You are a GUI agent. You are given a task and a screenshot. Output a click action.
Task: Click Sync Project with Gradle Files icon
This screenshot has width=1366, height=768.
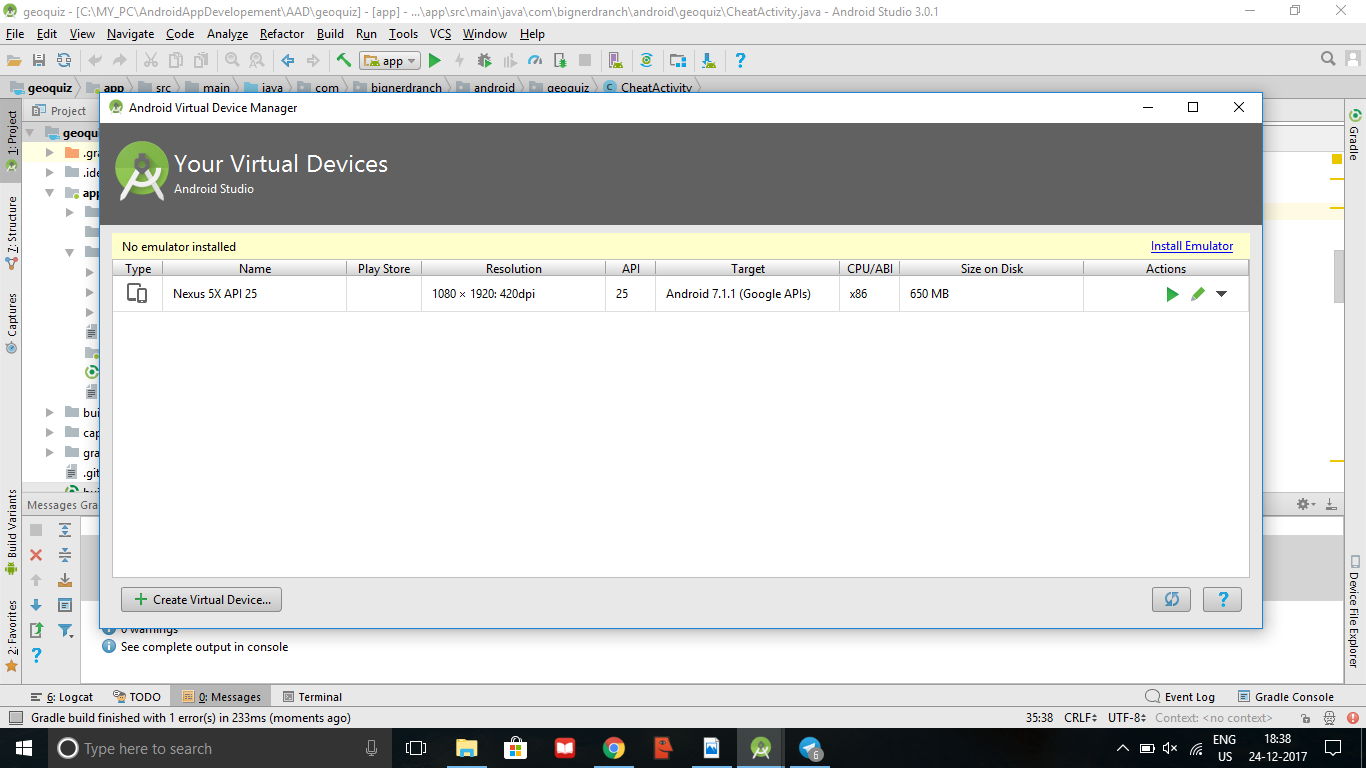pyautogui.click(x=646, y=61)
